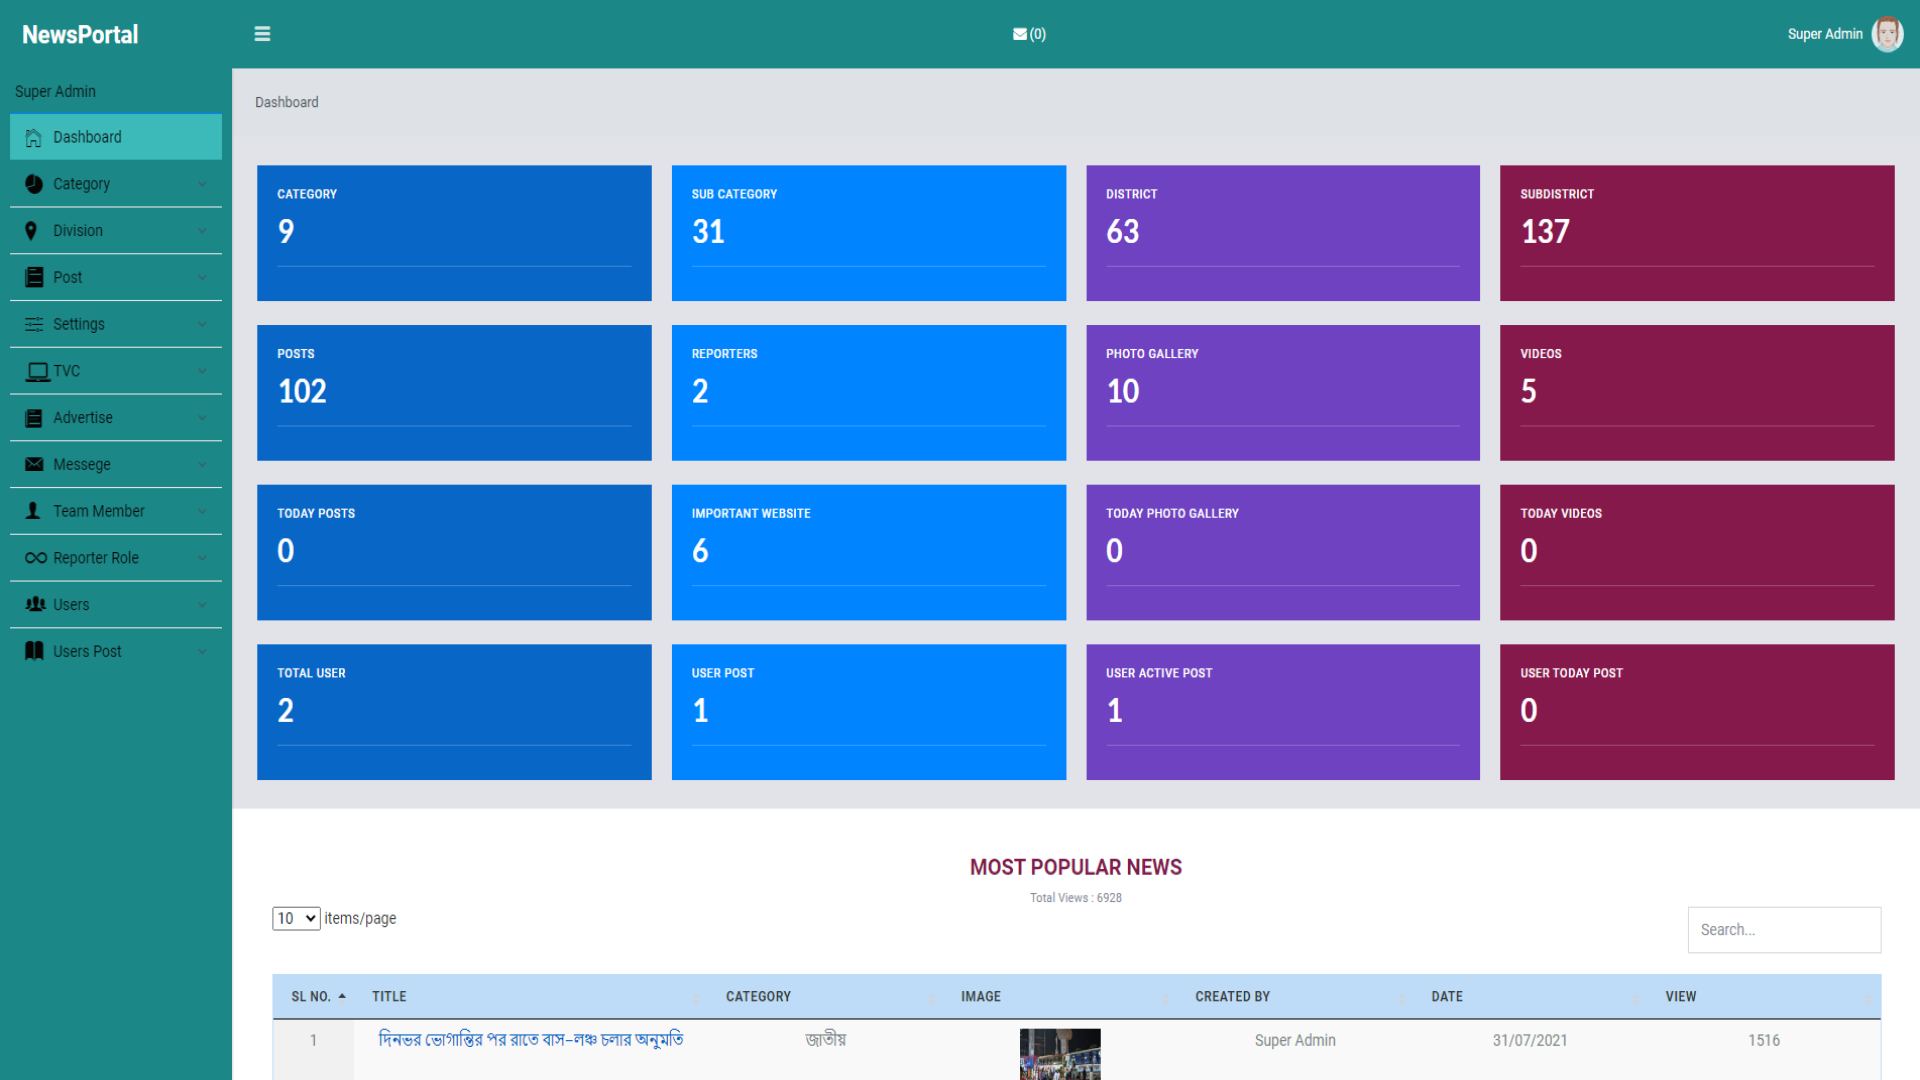Expand the Category sidebar chevron
Viewport: 1920px width, 1080px height.
tap(202, 184)
